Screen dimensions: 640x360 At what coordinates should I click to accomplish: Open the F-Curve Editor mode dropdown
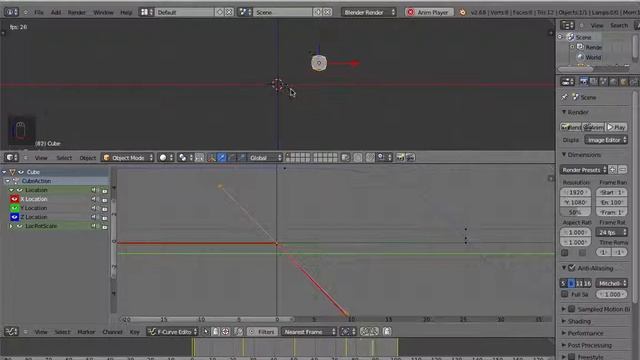pos(172,332)
